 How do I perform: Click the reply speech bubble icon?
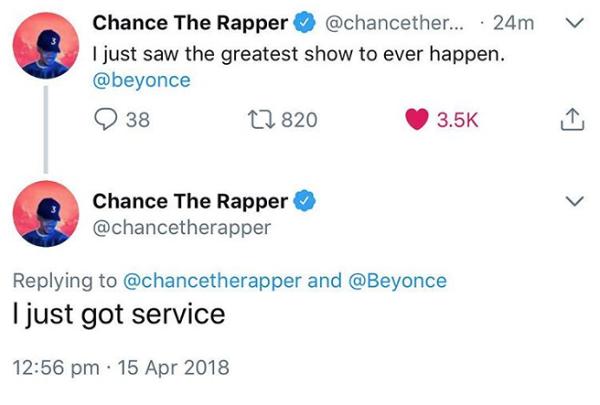(x=105, y=120)
